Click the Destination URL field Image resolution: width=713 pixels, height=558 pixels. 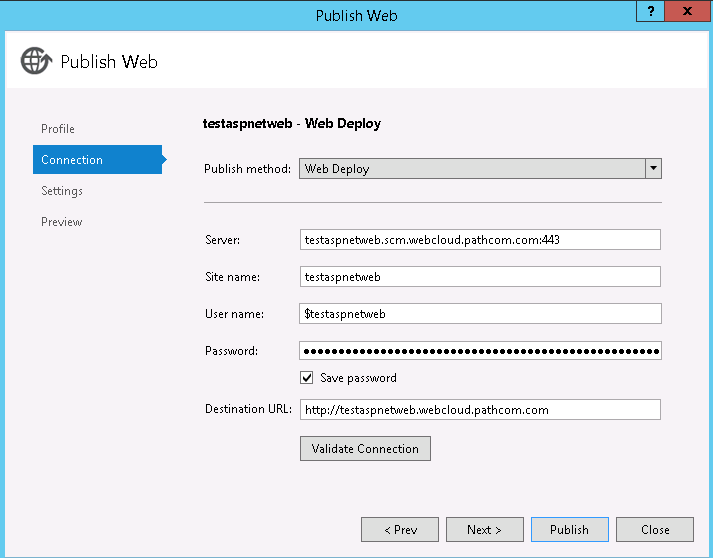(480, 409)
